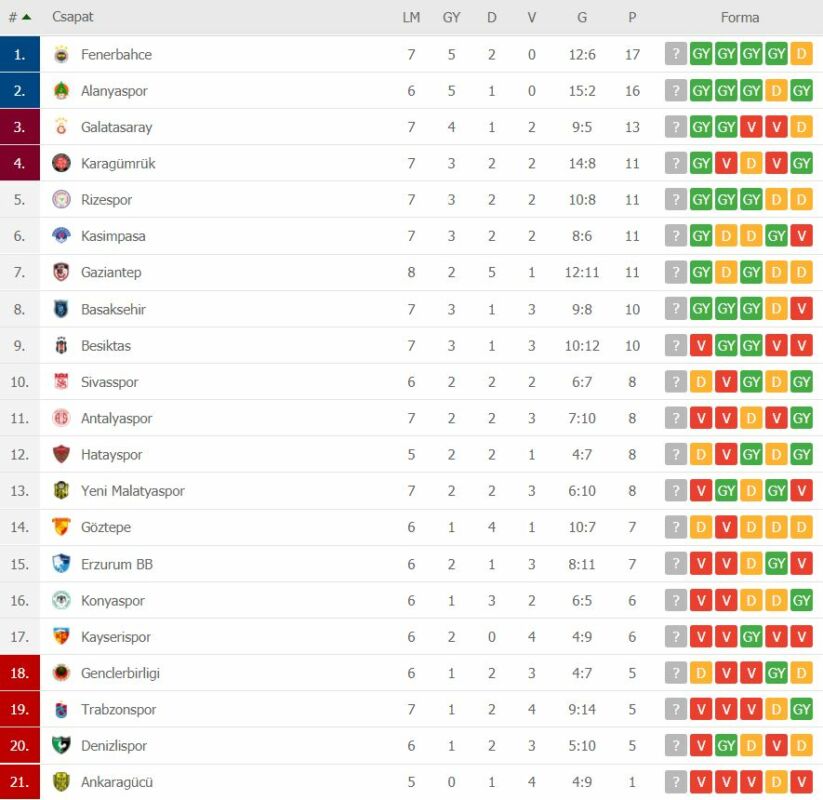Click the Göztepe crest icon
The height and width of the screenshot is (800, 823).
[61, 527]
